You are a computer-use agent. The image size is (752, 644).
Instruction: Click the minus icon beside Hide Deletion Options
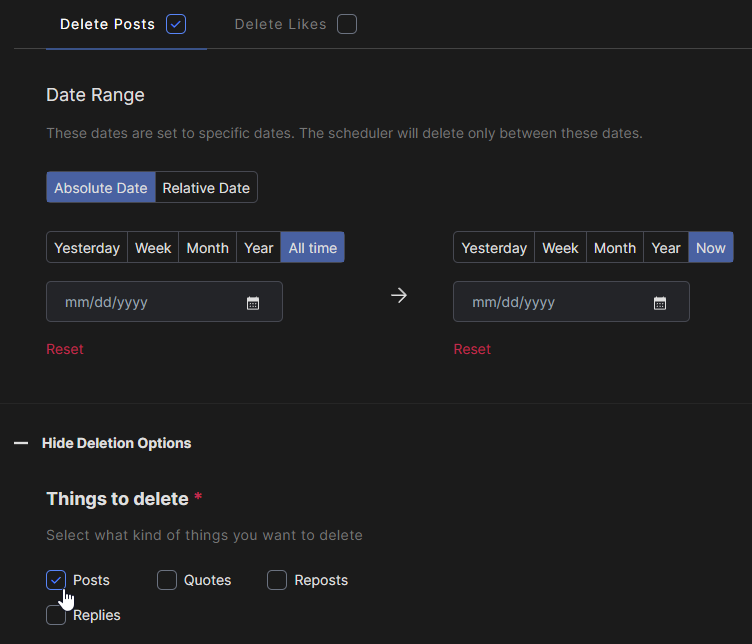point(21,443)
